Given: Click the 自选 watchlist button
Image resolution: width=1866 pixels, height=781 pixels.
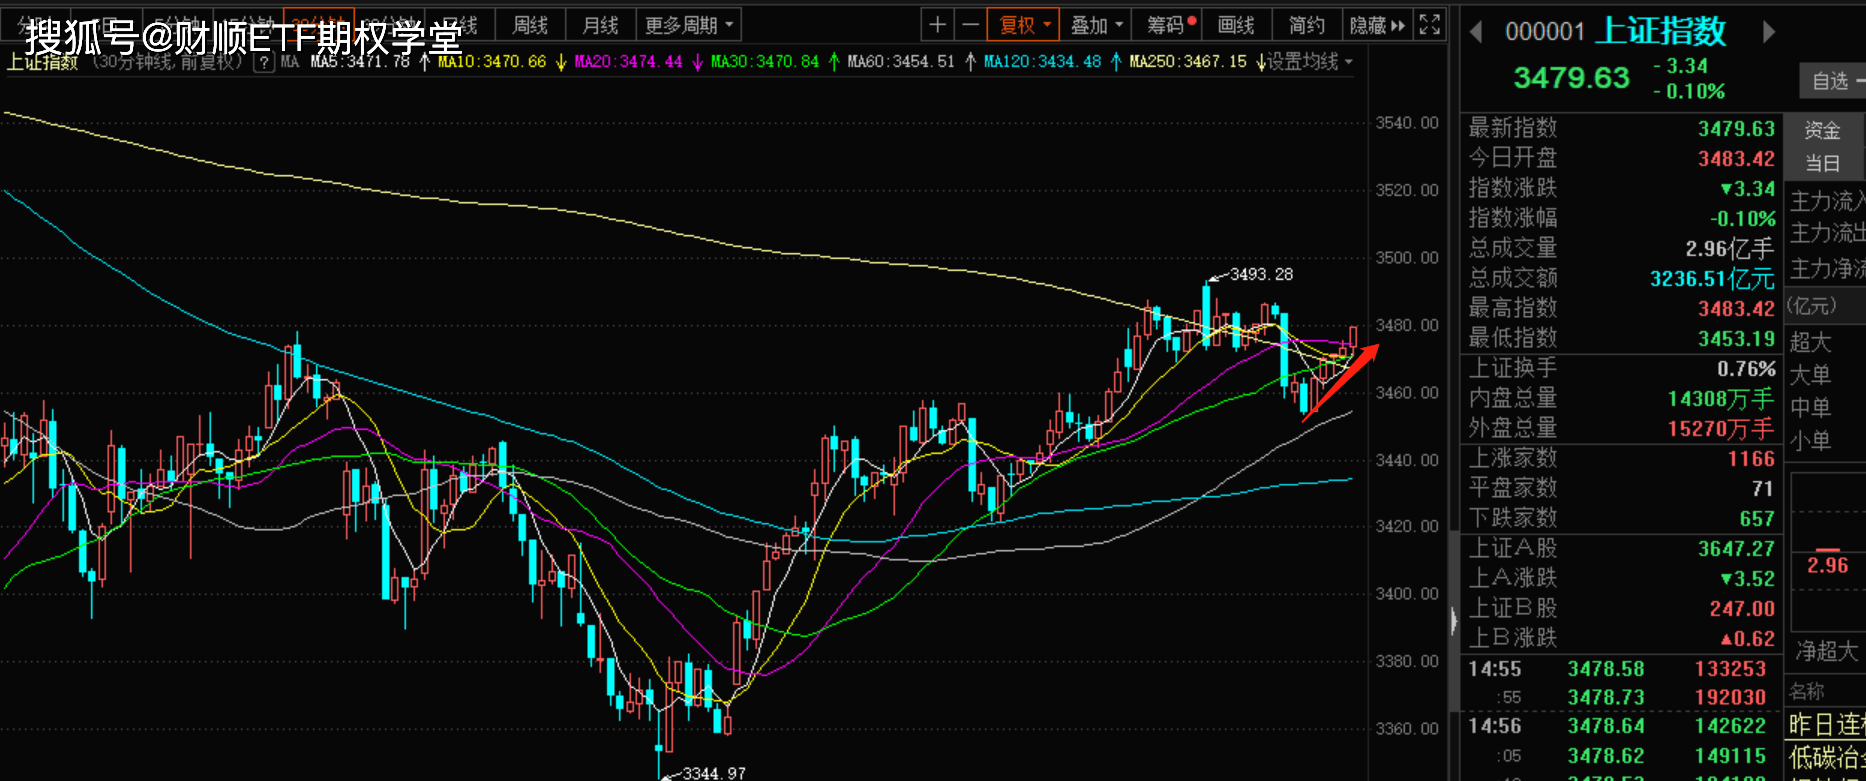Looking at the screenshot, I should 1832,81.
